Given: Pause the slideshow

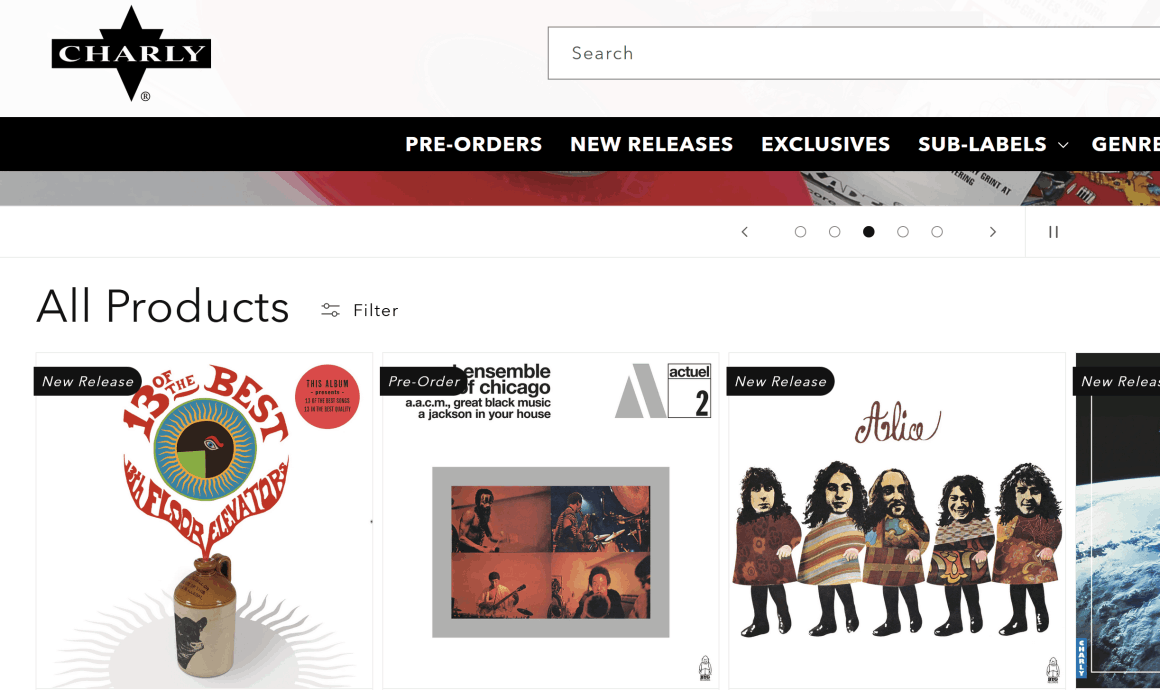Looking at the screenshot, I should 1053,232.
